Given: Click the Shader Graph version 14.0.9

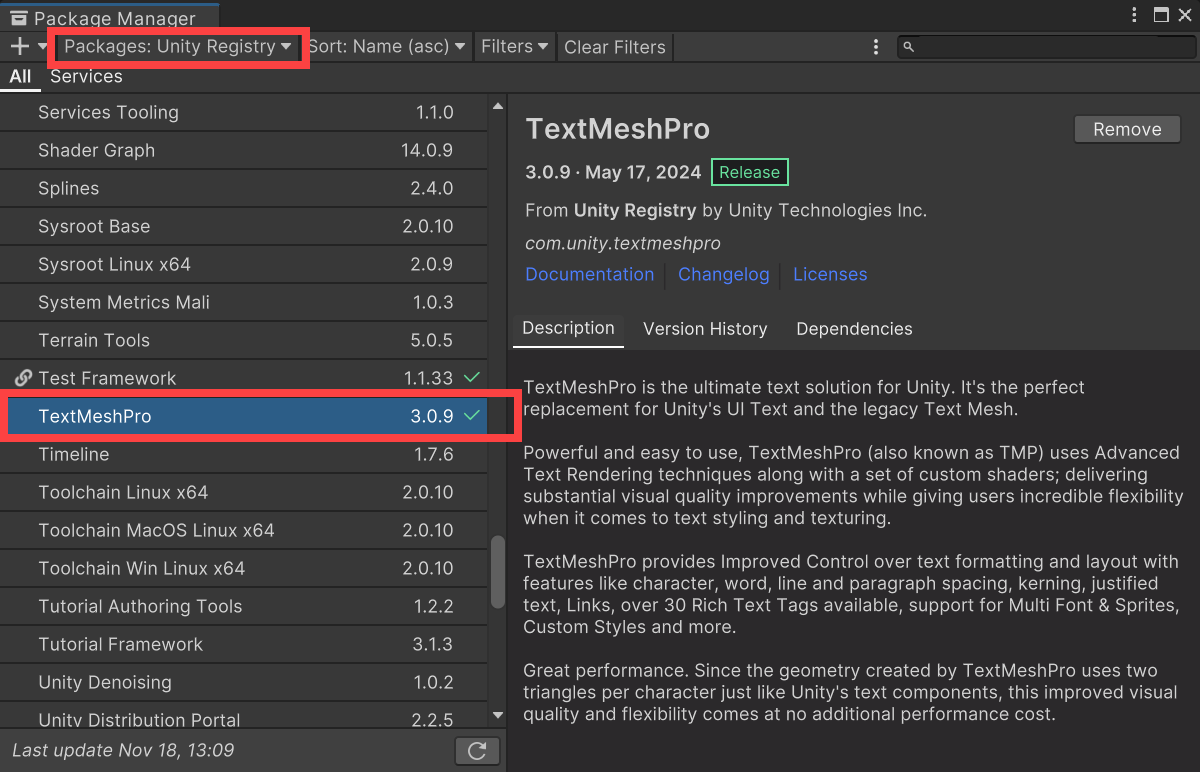Looking at the screenshot, I should 427,151.
